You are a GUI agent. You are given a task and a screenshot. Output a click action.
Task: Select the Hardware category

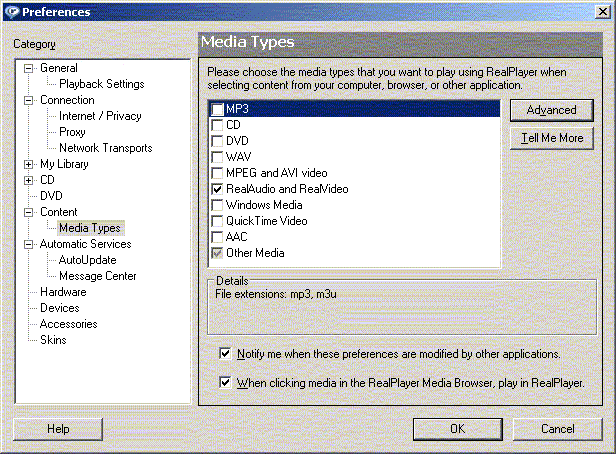[x=63, y=292]
